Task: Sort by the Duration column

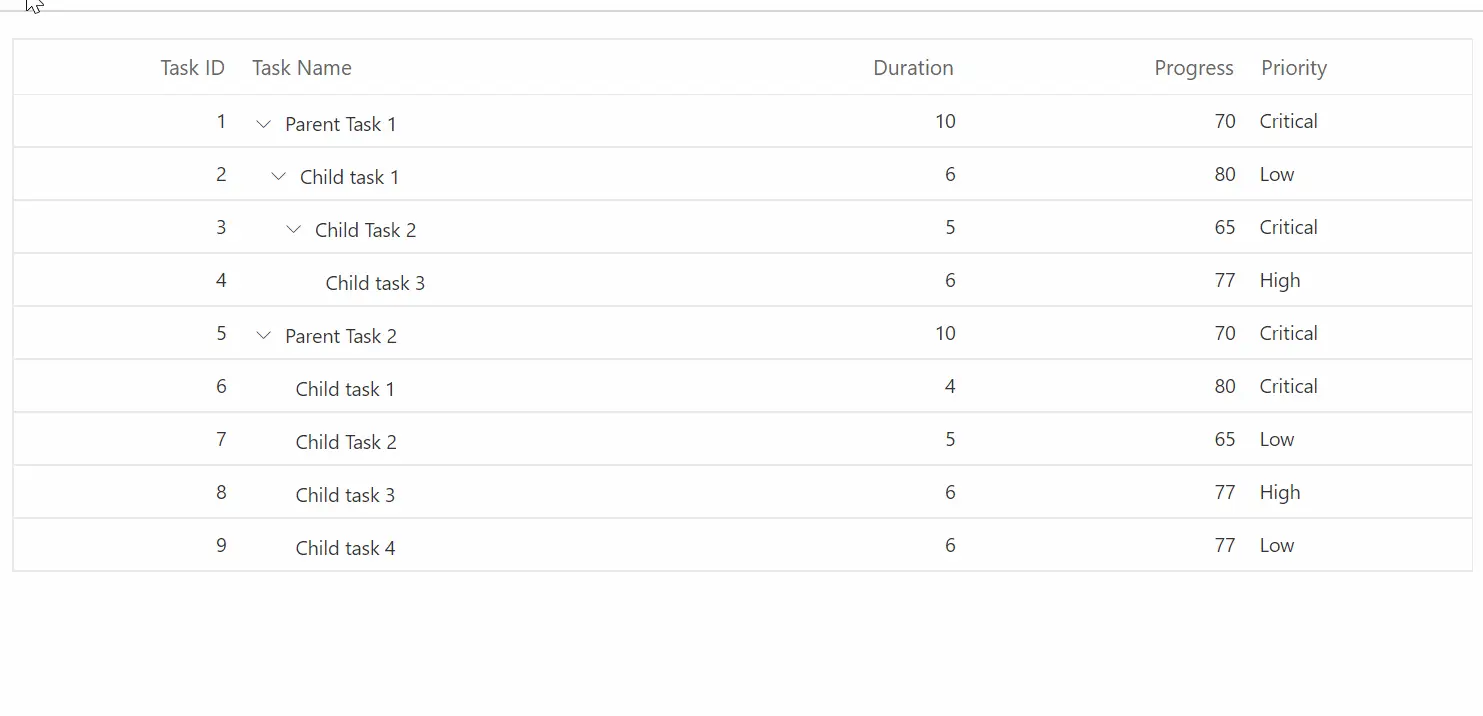Action: 913,67
